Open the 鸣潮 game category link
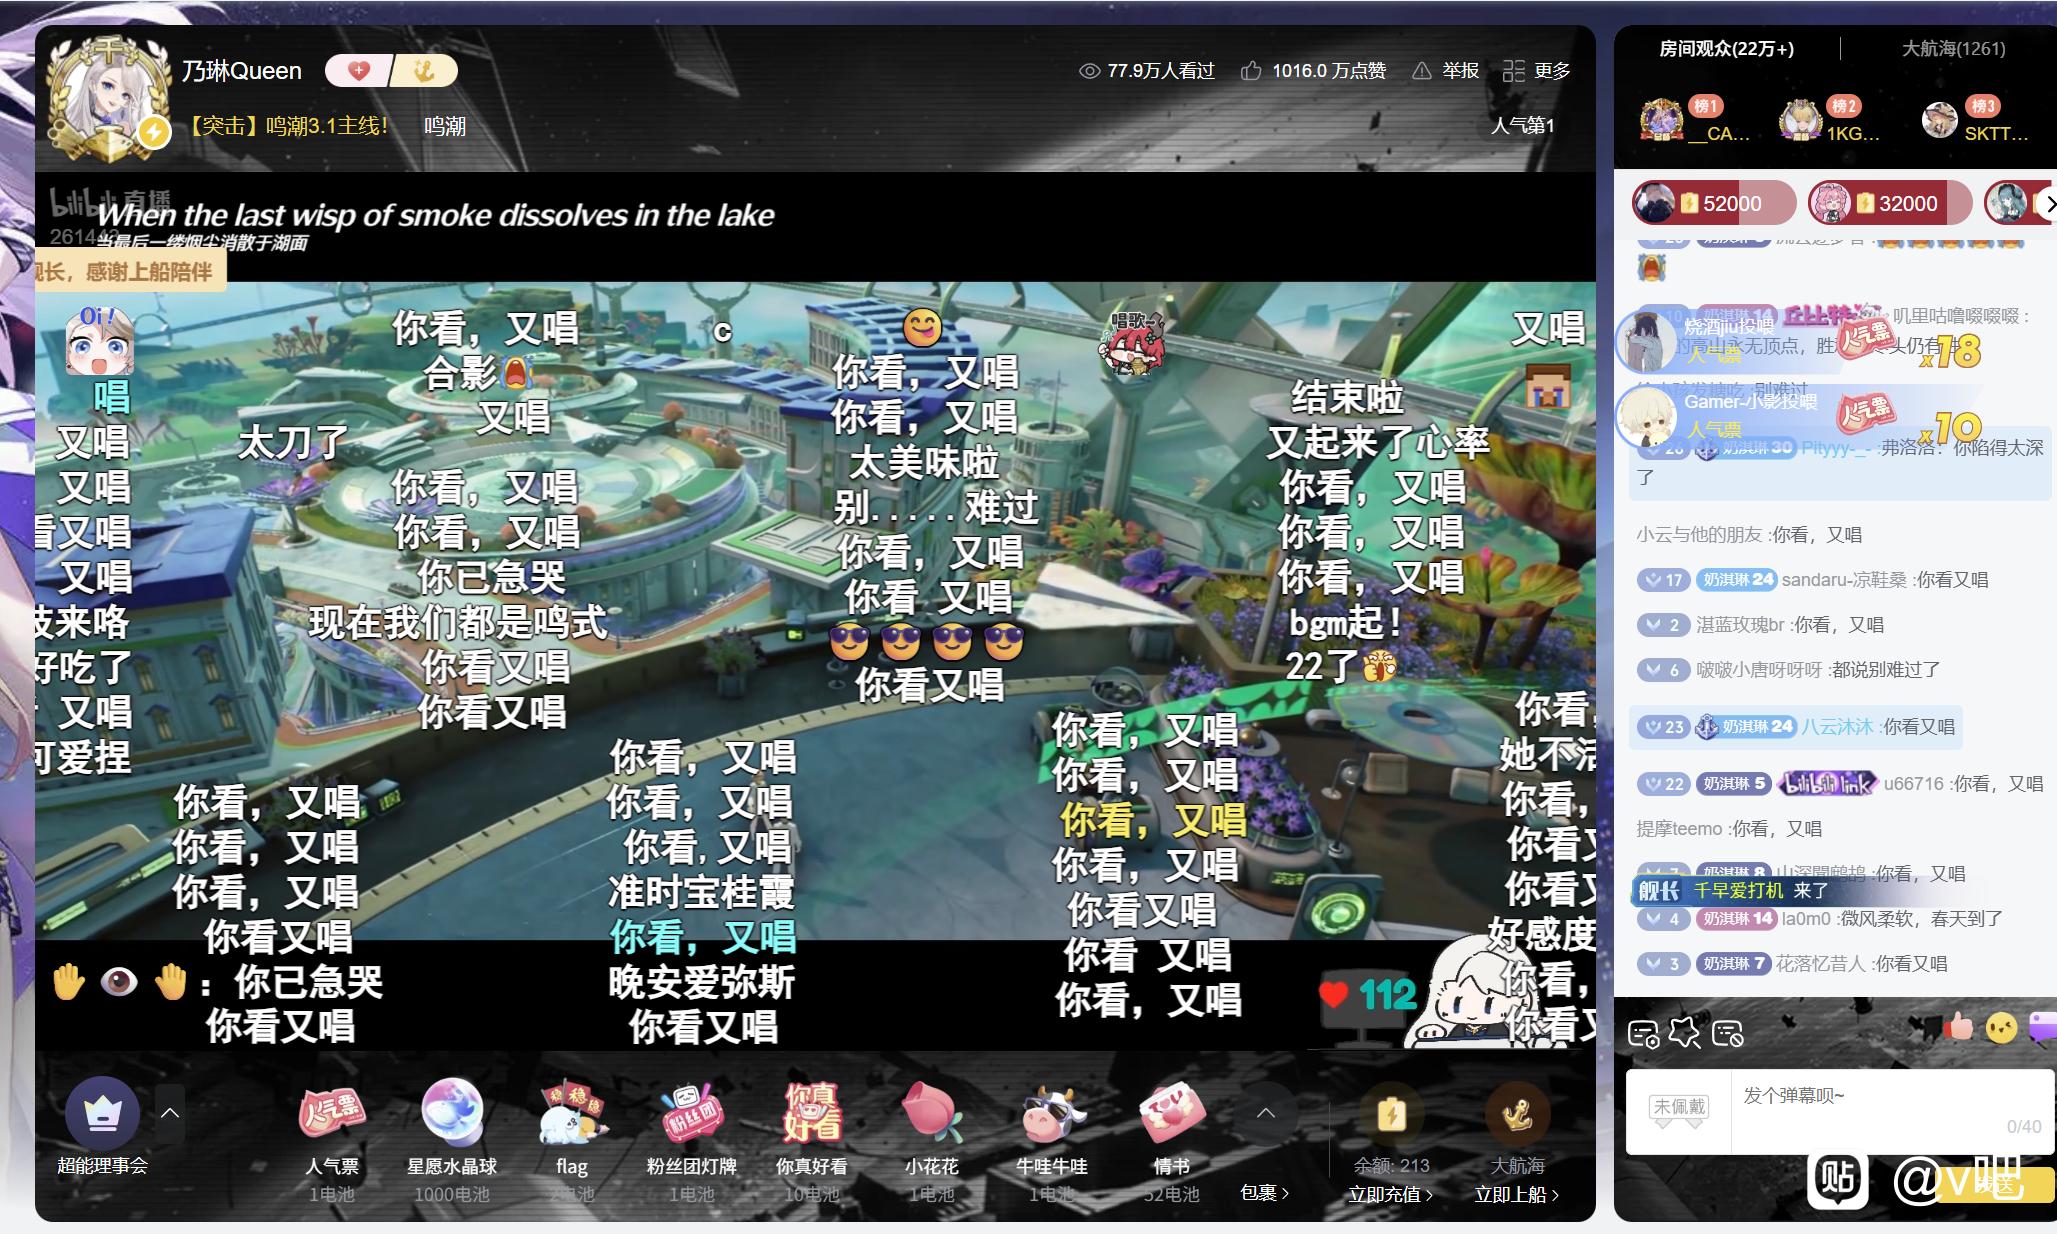The width and height of the screenshot is (2057, 1234). coord(445,127)
